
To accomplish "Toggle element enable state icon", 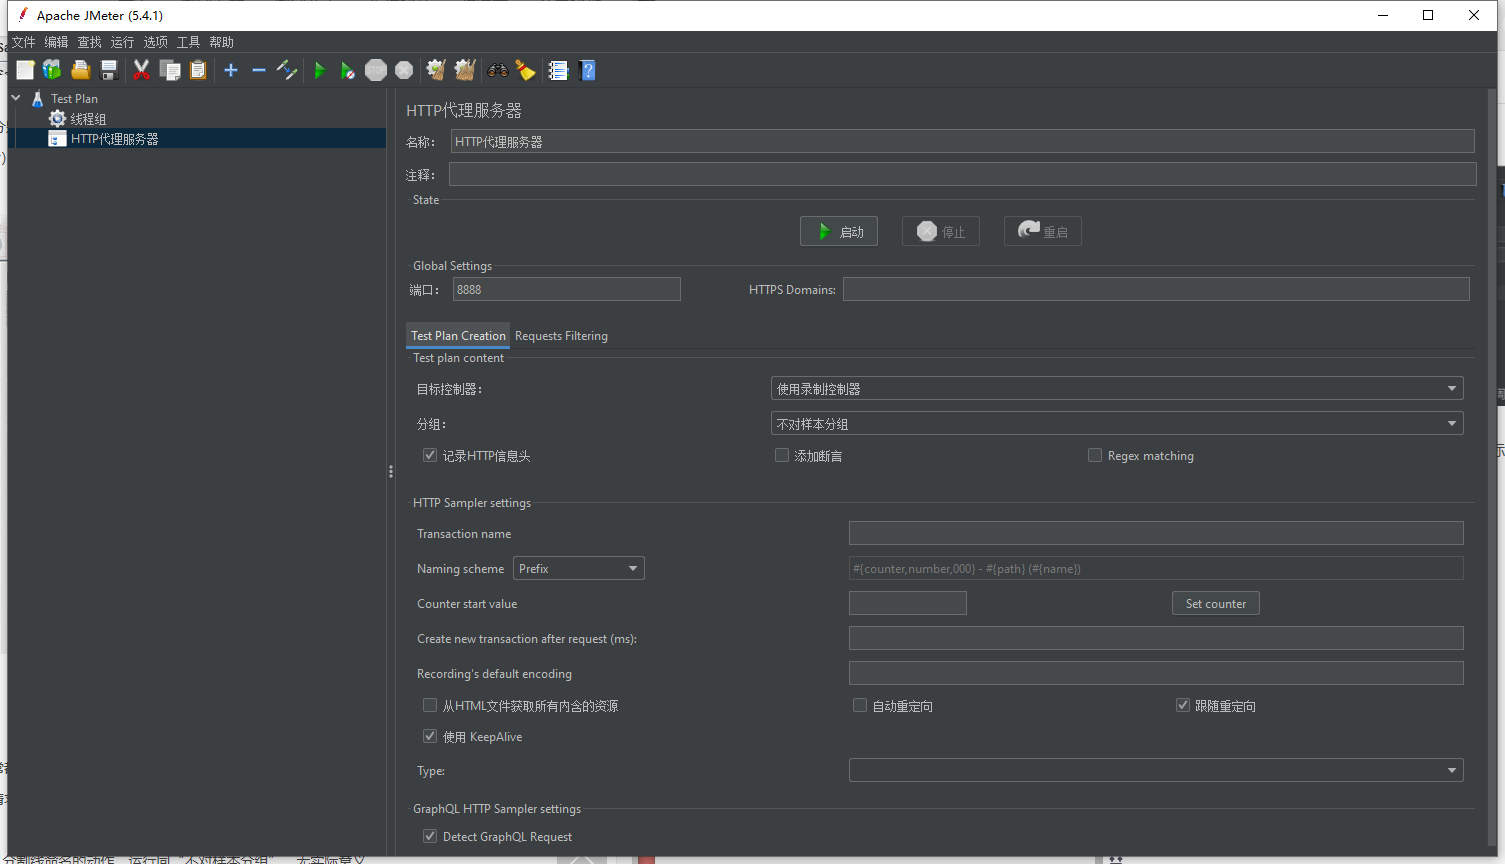I will point(287,70).
